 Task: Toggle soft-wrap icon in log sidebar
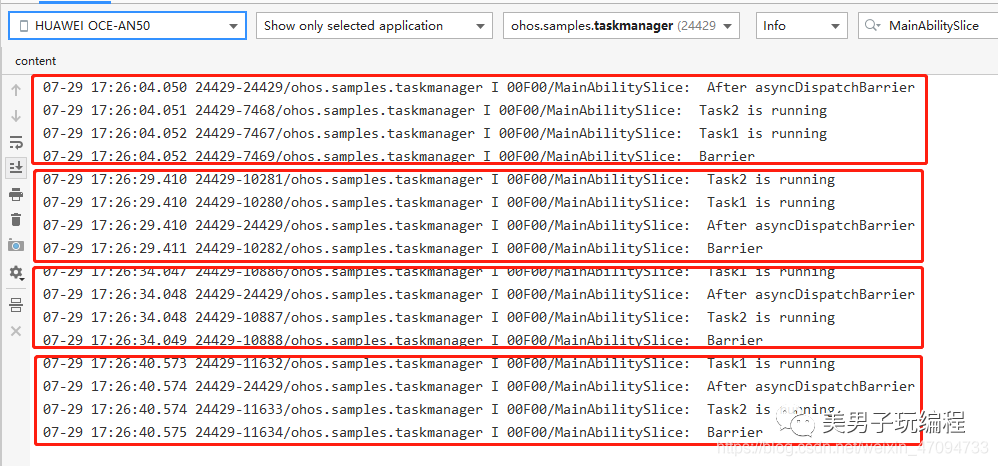coord(16,143)
